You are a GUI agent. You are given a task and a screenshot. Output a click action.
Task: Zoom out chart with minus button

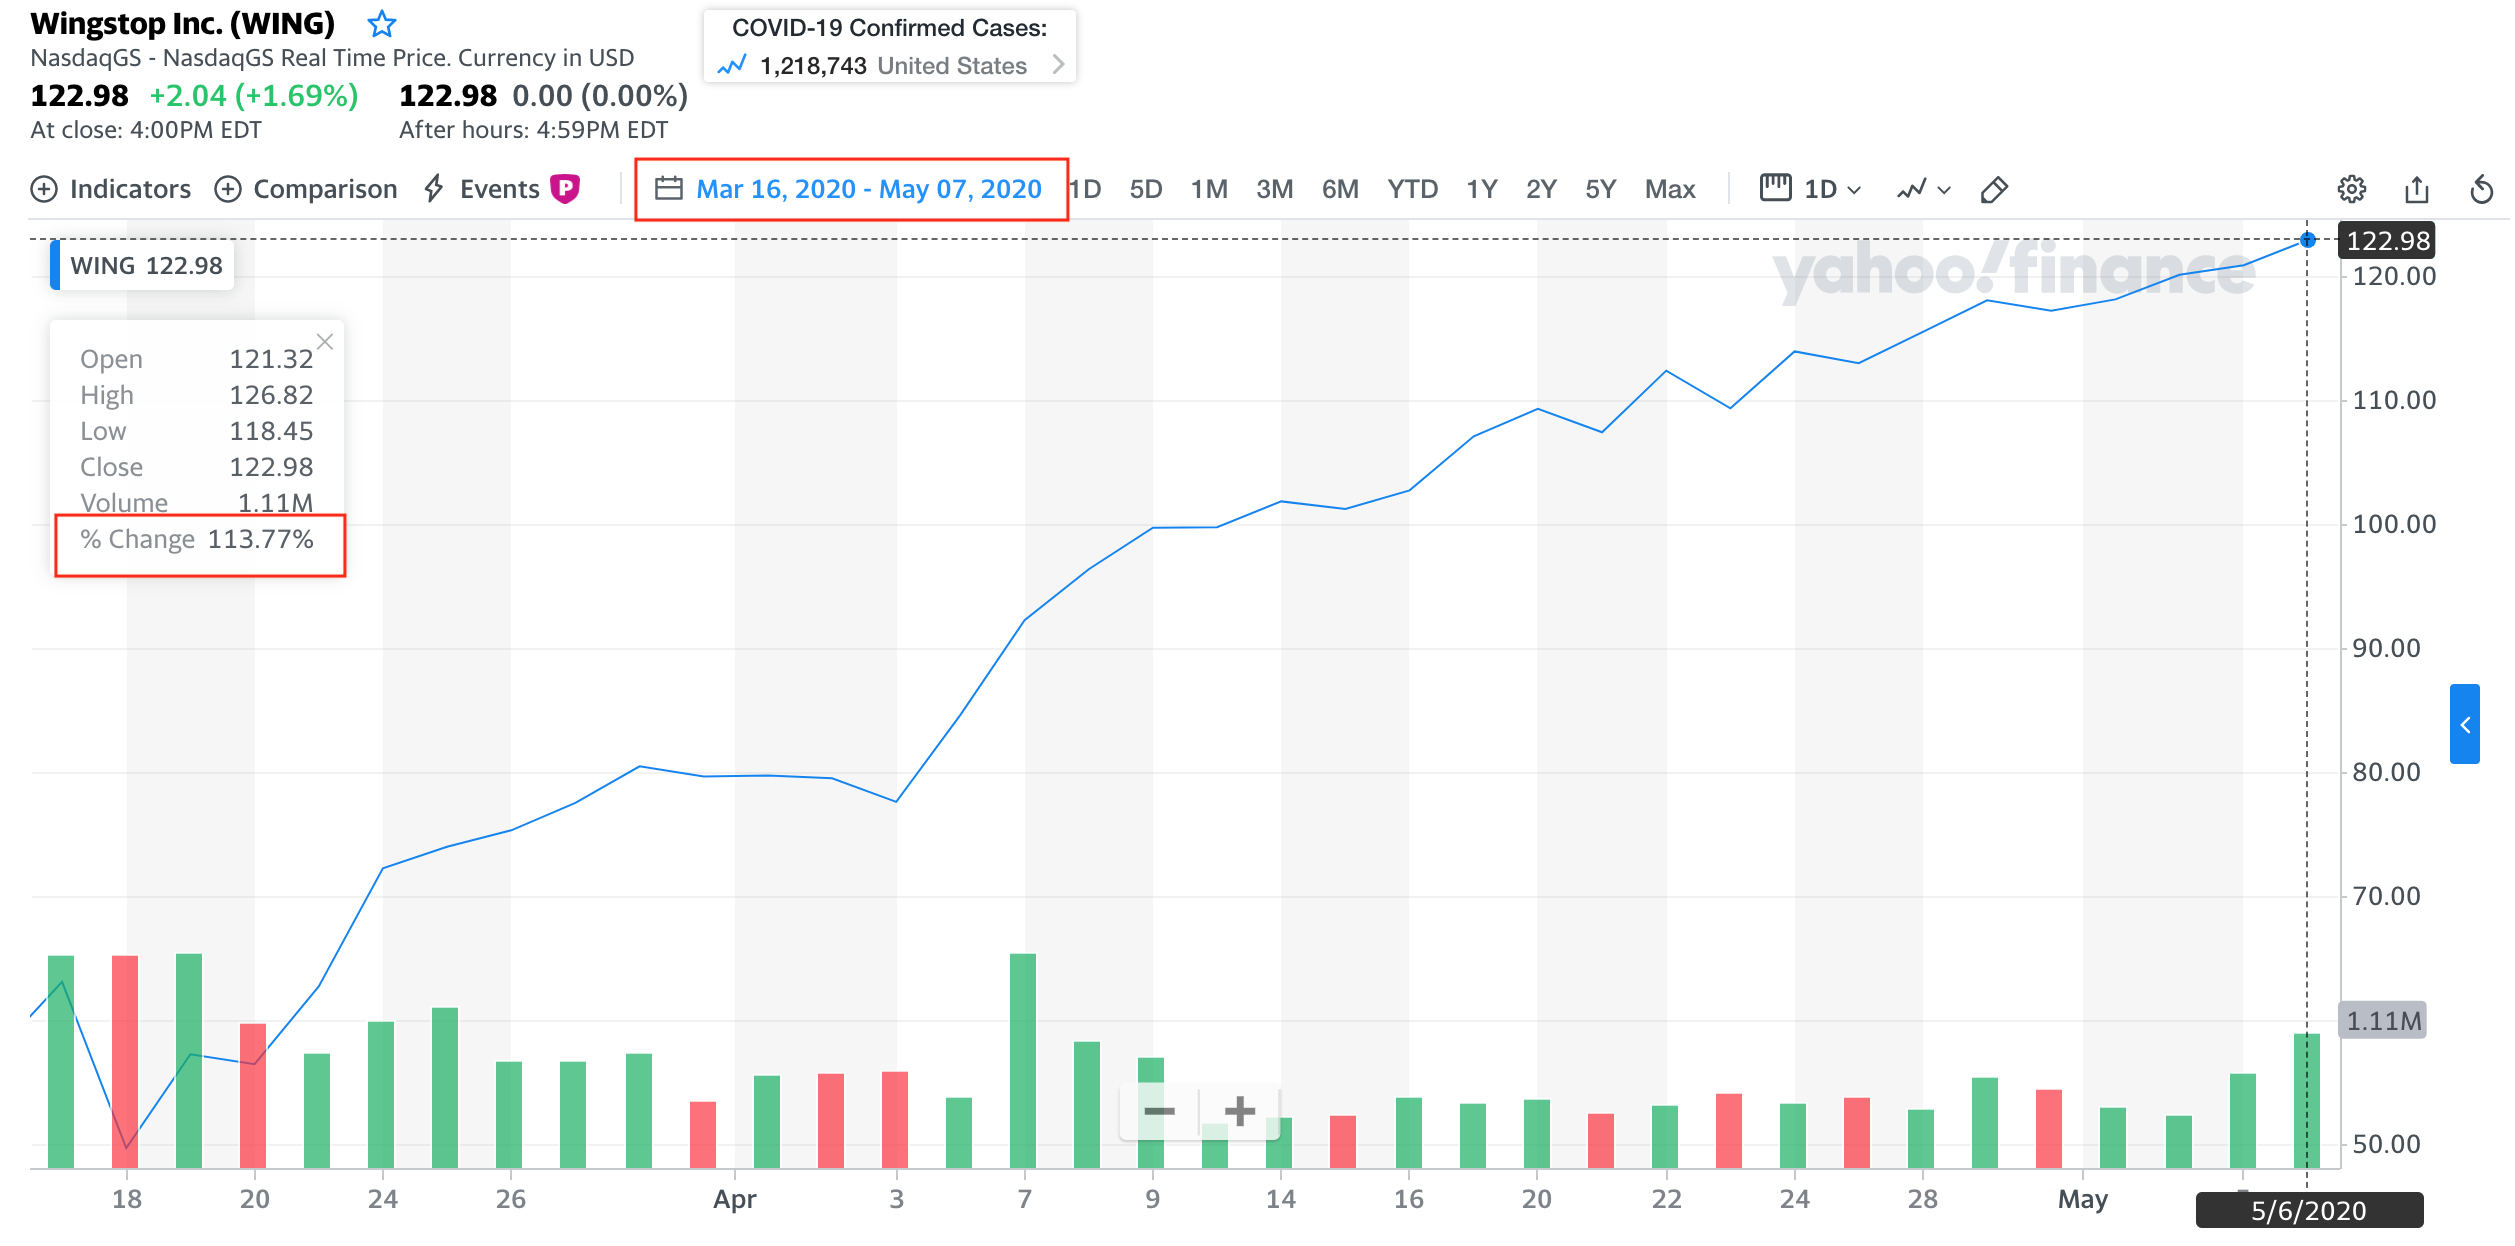click(x=1159, y=1111)
